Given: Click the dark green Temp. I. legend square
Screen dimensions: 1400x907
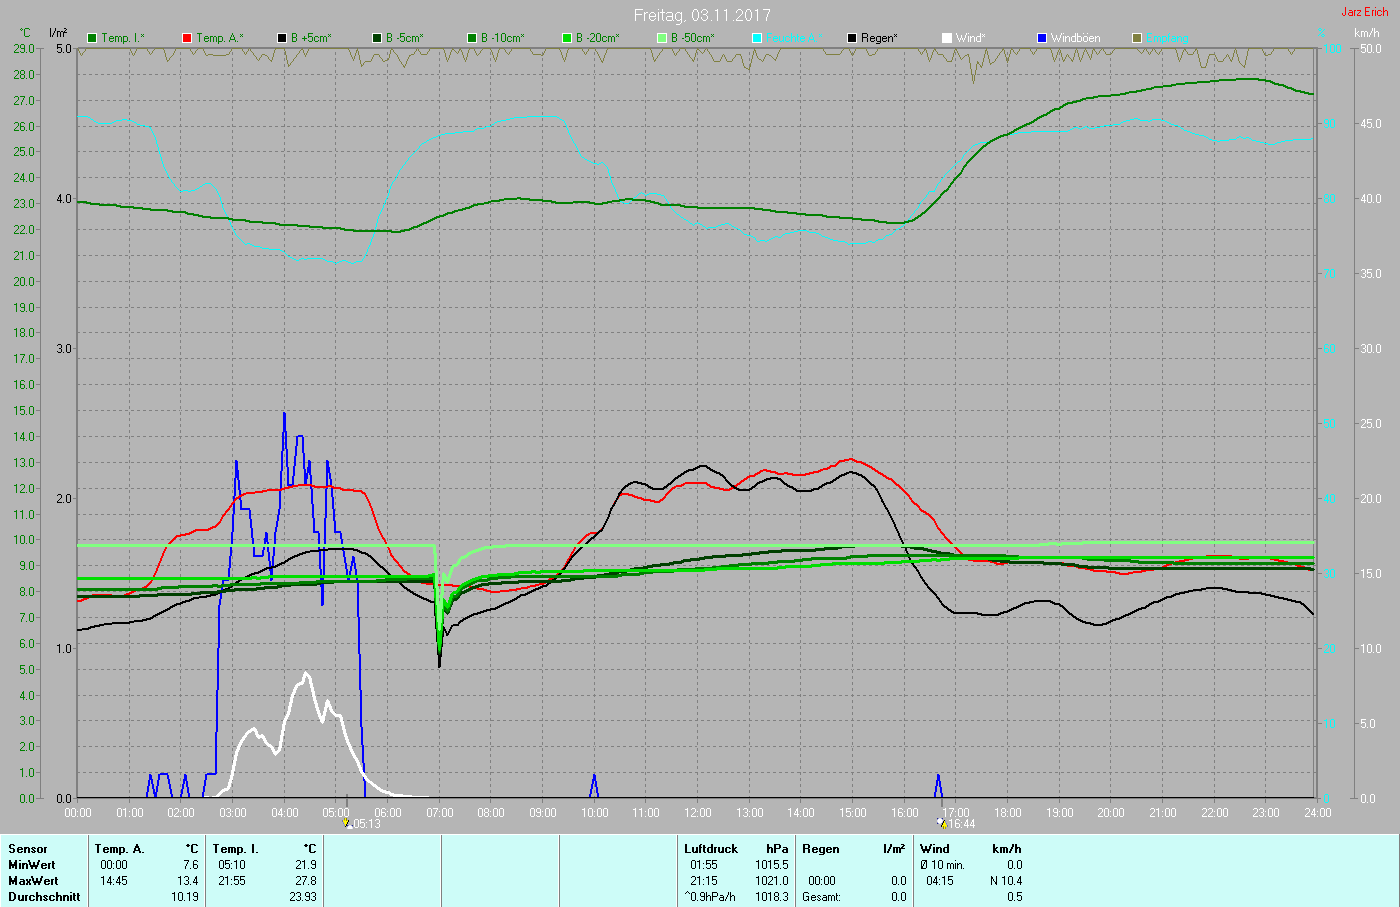Looking at the screenshot, I should click(x=93, y=38).
